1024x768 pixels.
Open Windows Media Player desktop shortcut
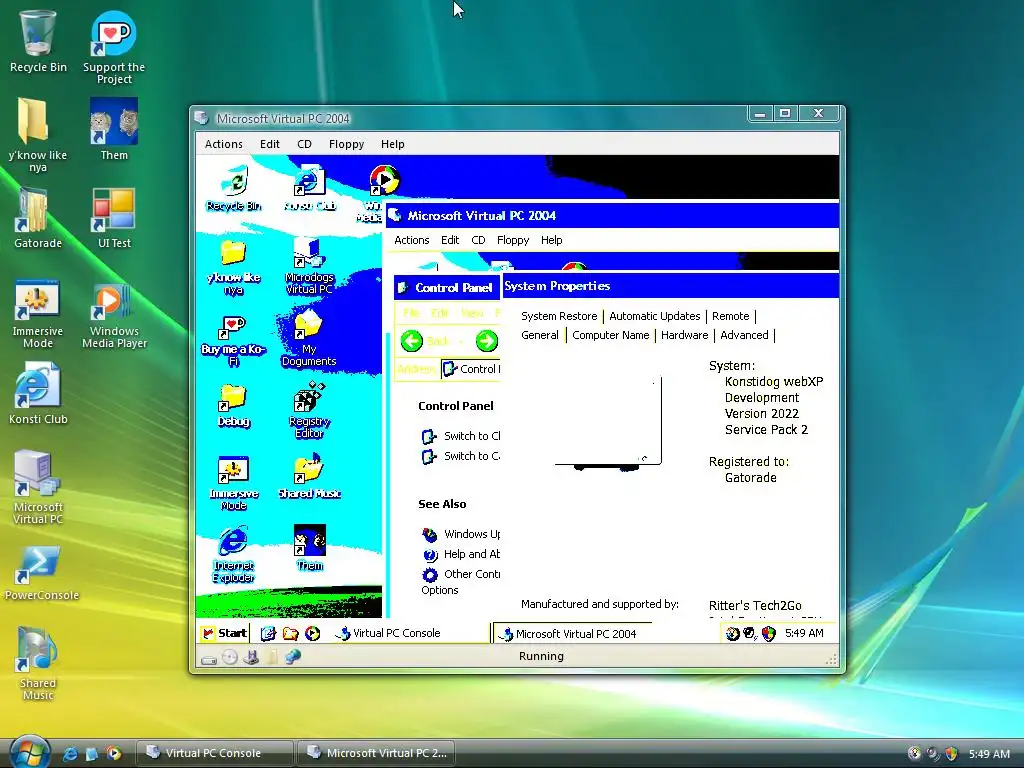click(x=114, y=316)
